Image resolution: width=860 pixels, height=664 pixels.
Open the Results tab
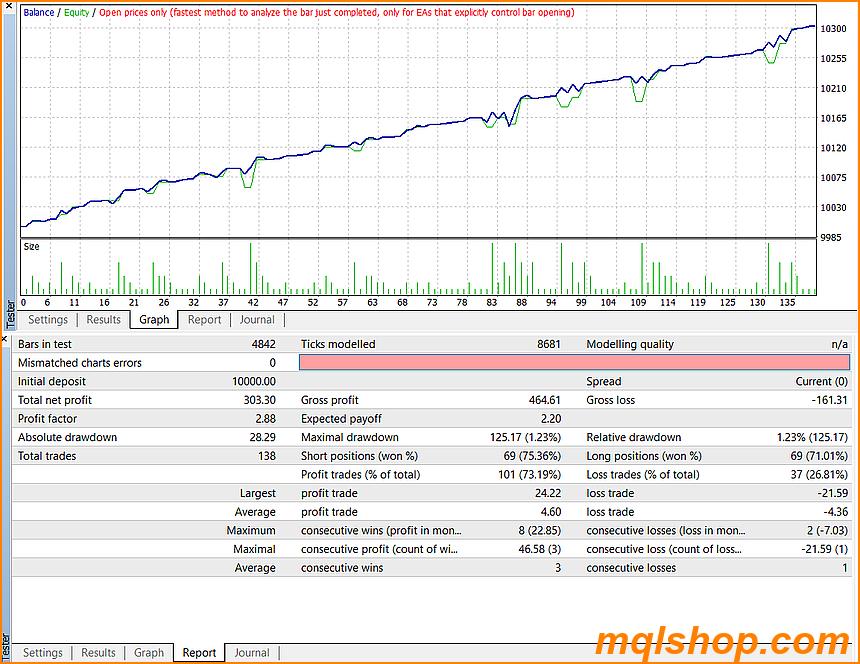(103, 319)
